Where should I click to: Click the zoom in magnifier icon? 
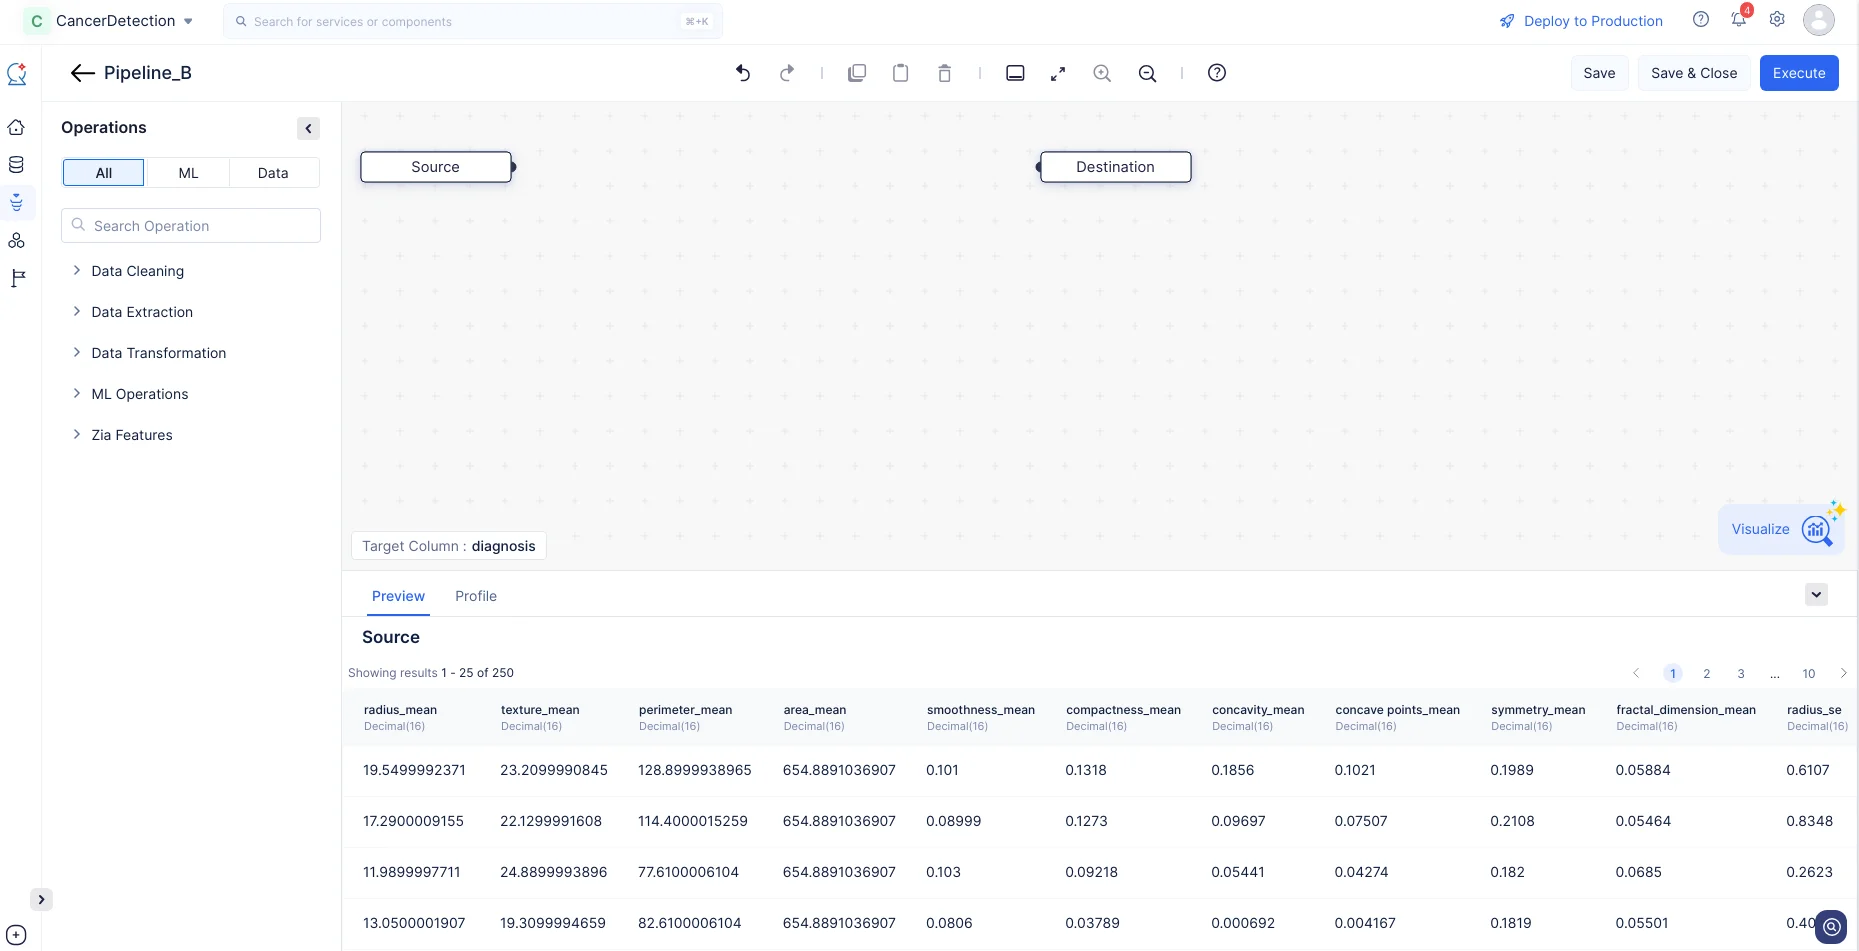click(1102, 73)
